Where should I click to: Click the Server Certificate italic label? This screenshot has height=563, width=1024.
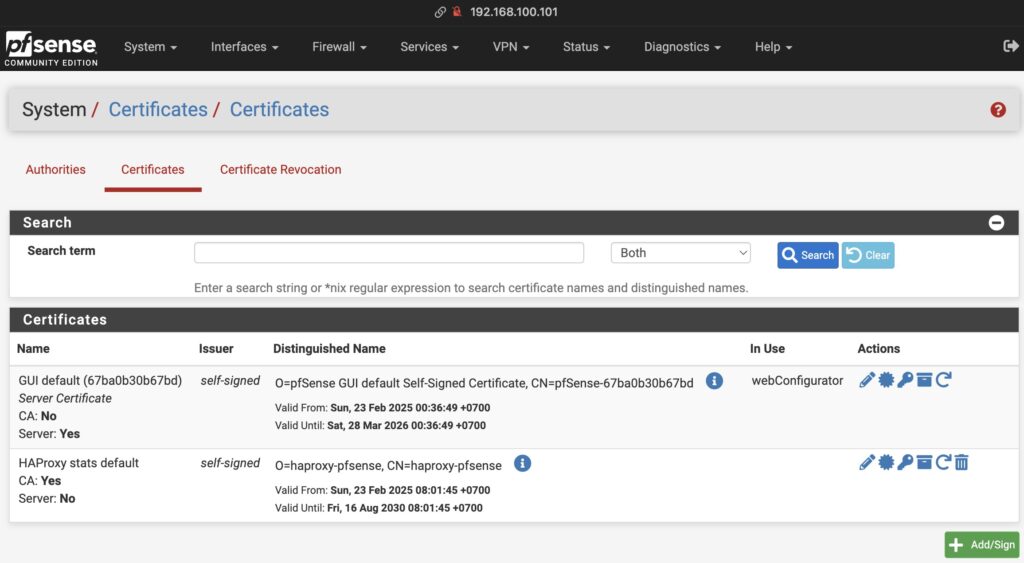(x=65, y=398)
